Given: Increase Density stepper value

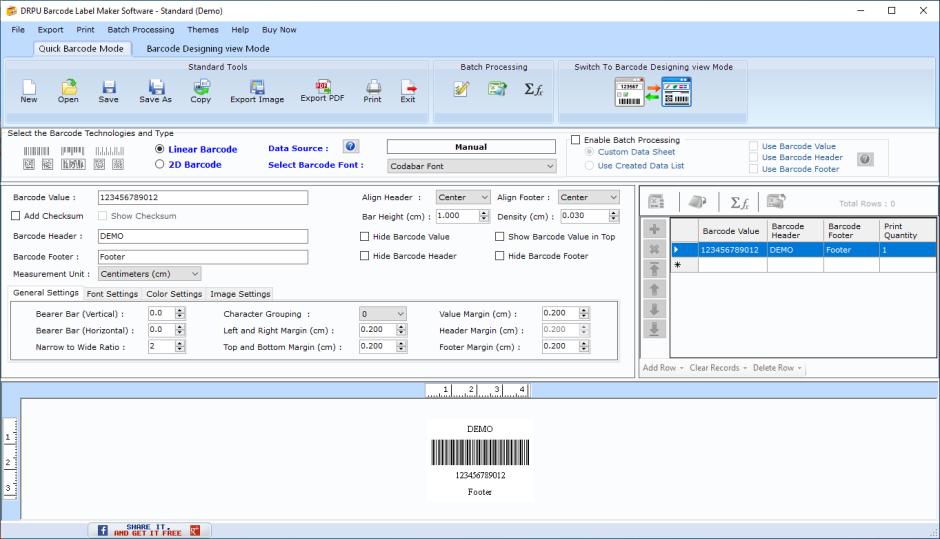Looking at the screenshot, I should [613, 213].
